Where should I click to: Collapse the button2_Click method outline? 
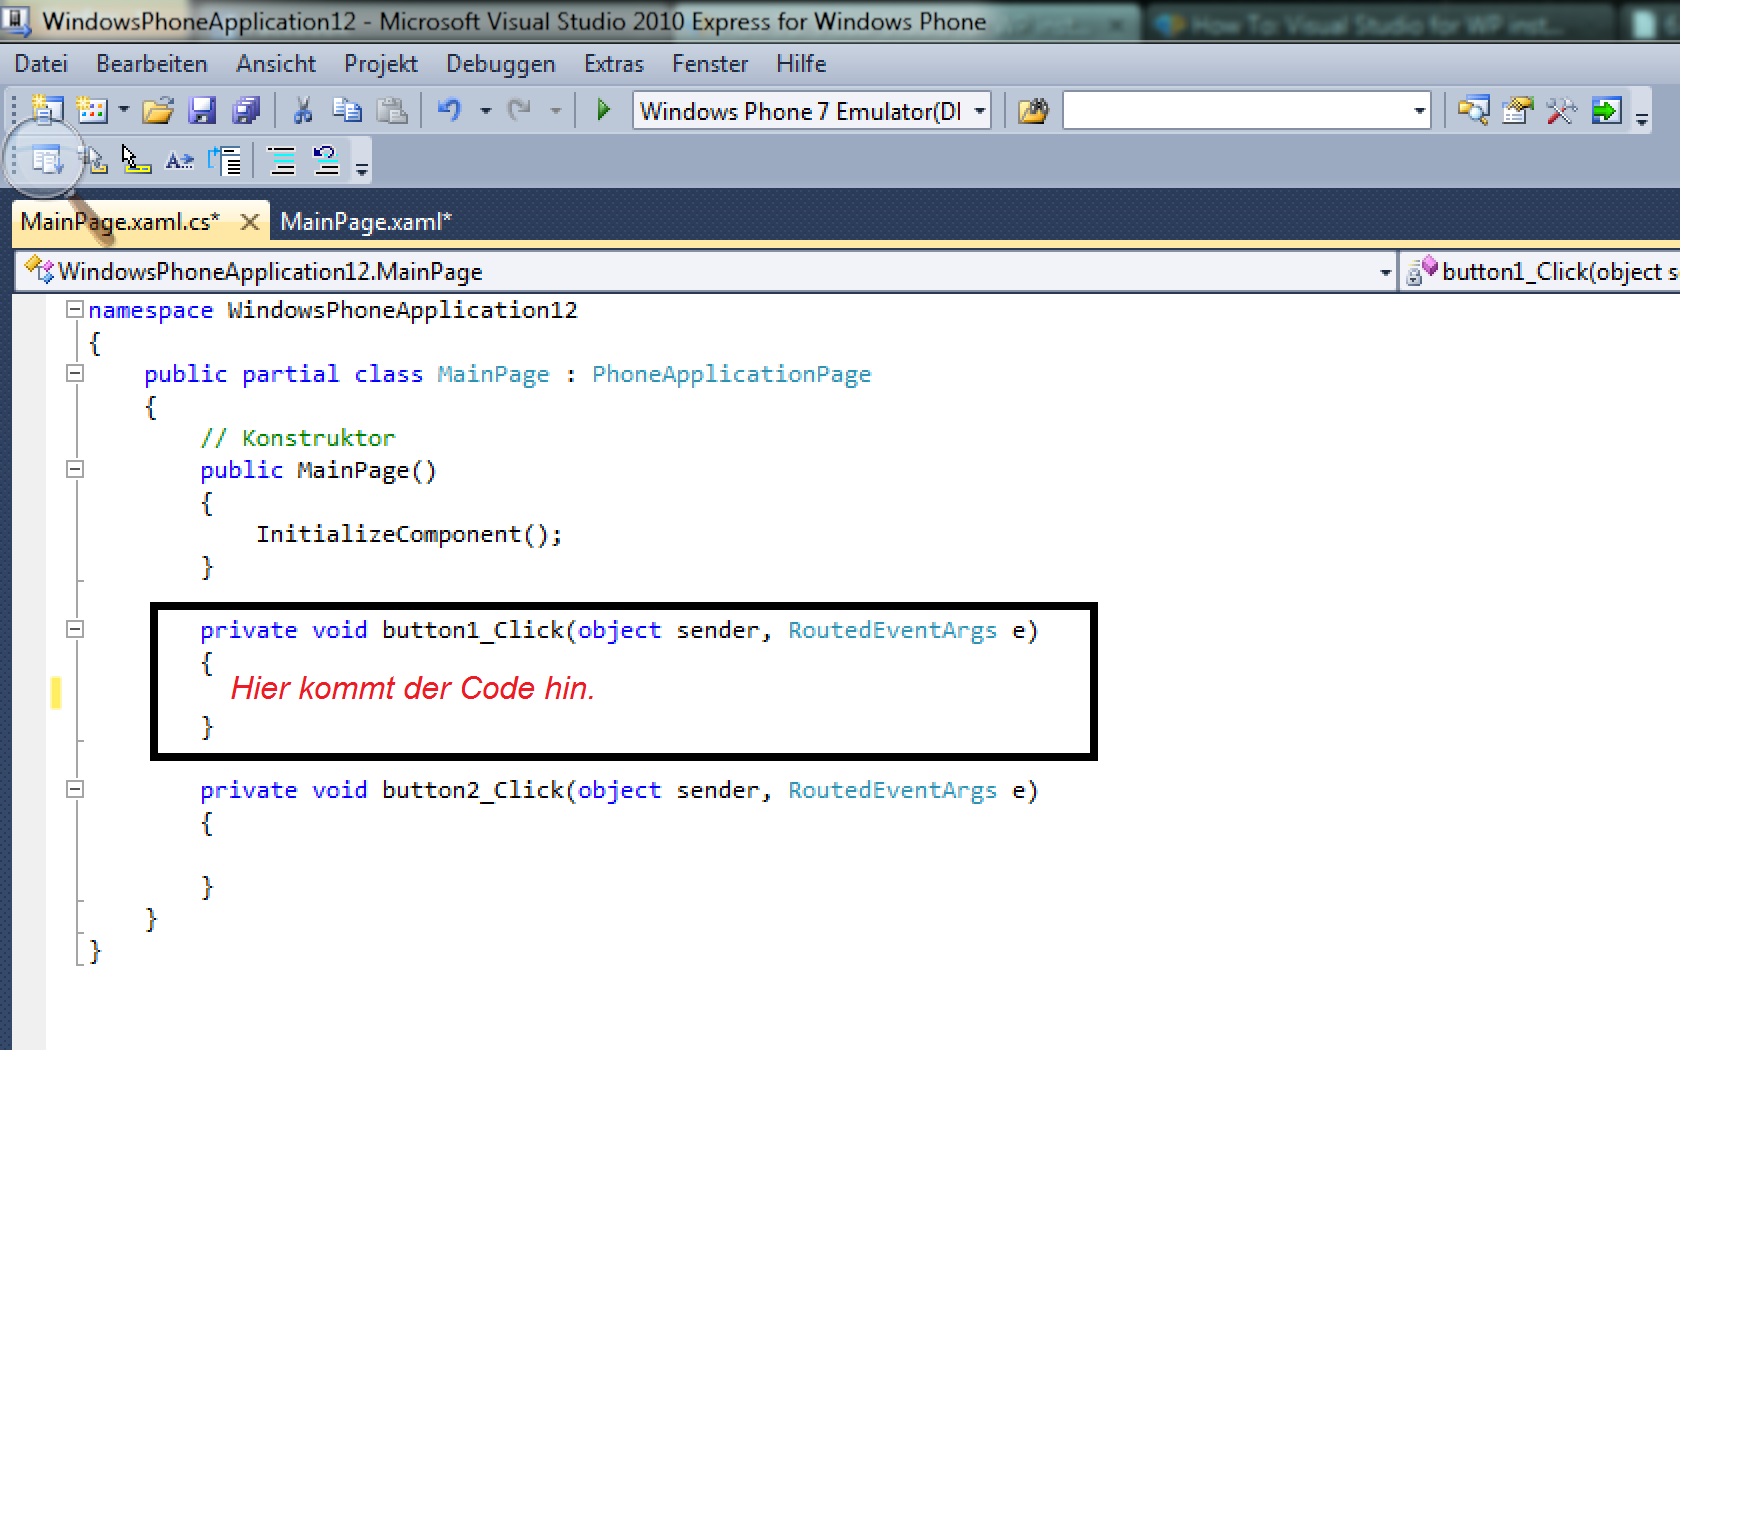coord(74,790)
